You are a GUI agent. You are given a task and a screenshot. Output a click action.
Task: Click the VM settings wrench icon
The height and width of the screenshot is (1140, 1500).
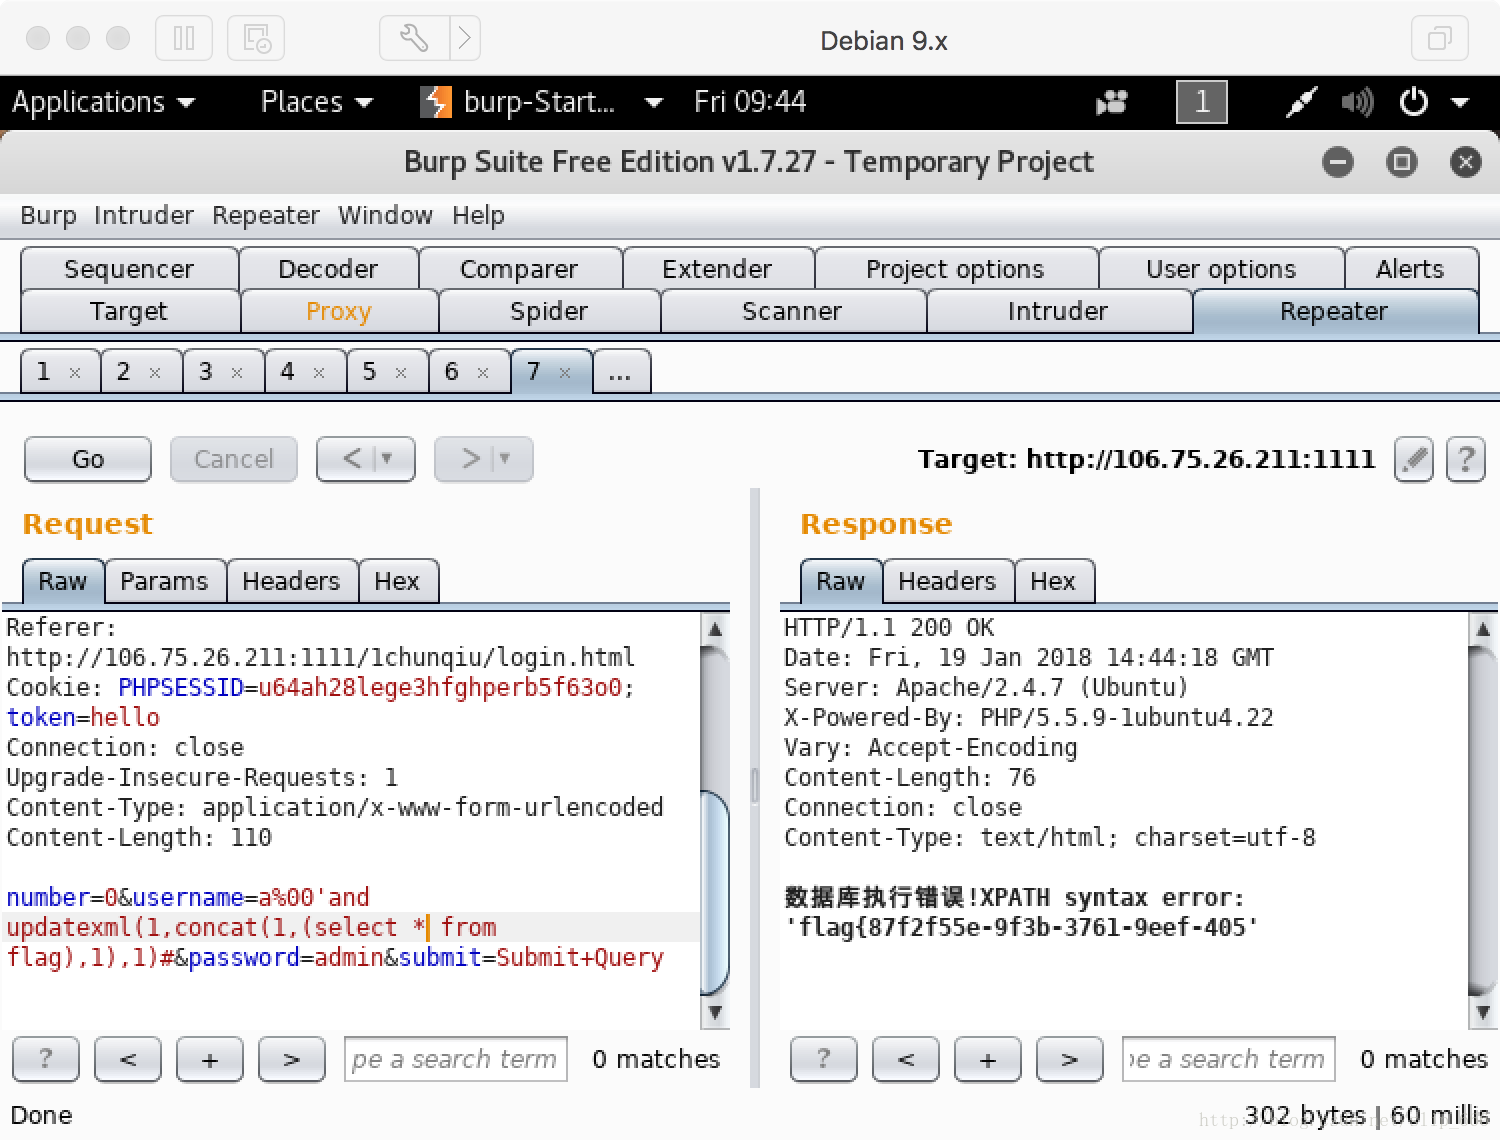click(x=414, y=39)
